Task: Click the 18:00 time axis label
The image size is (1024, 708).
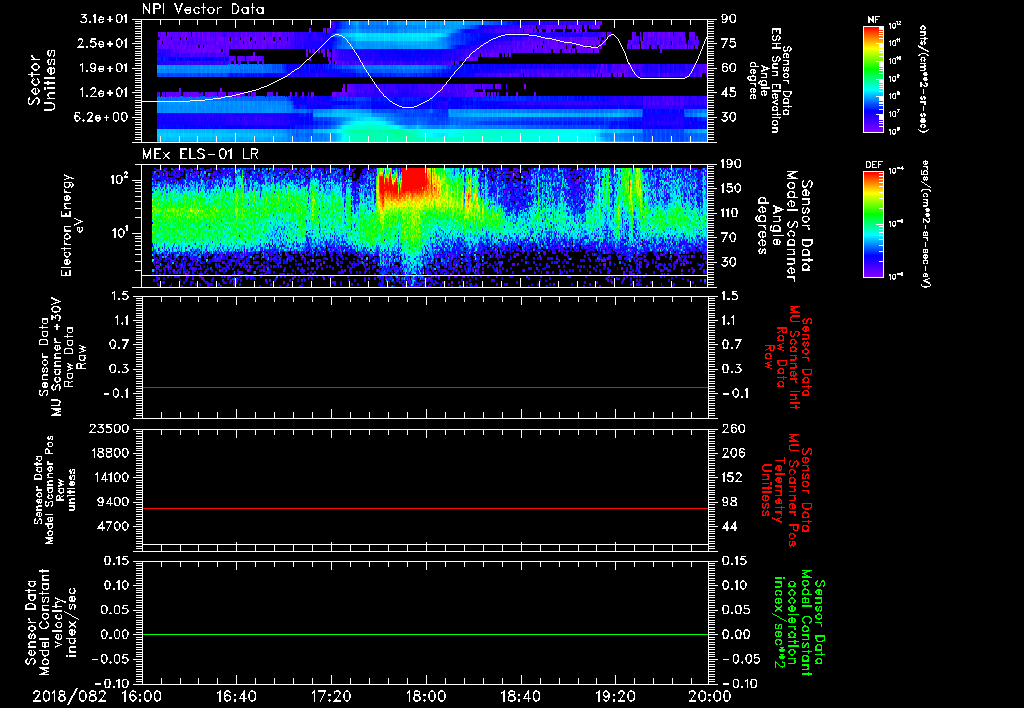Action: click(x=426, y=696)
